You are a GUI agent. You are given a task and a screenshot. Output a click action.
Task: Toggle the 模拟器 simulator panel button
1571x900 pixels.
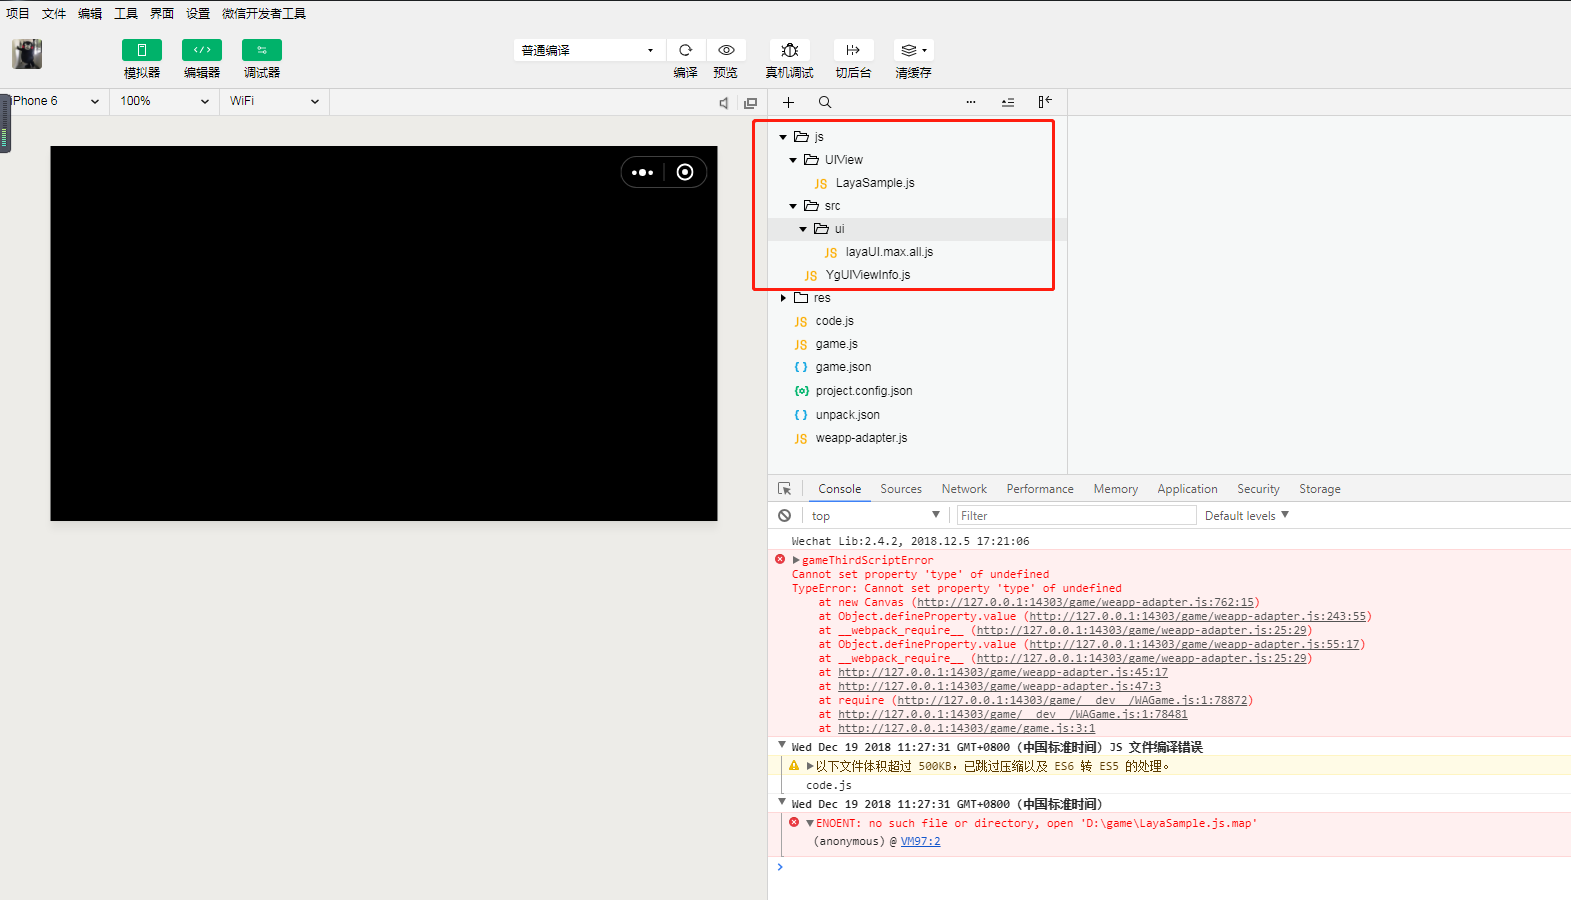(141, 50)
